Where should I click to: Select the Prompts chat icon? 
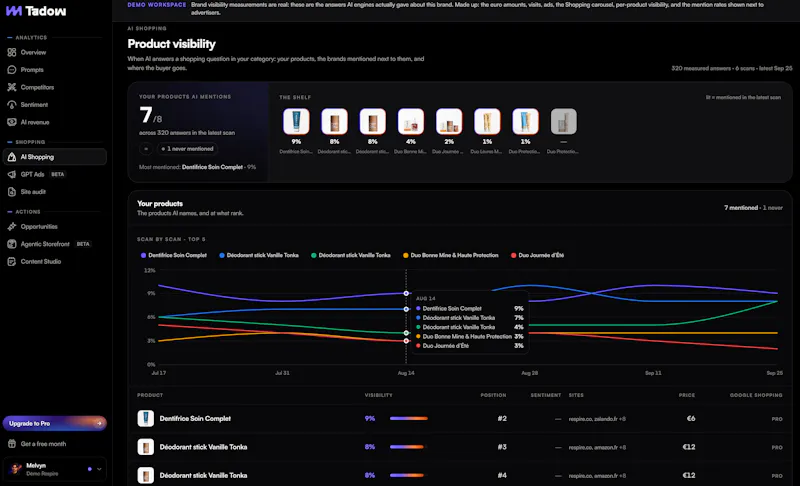(12, 70)
